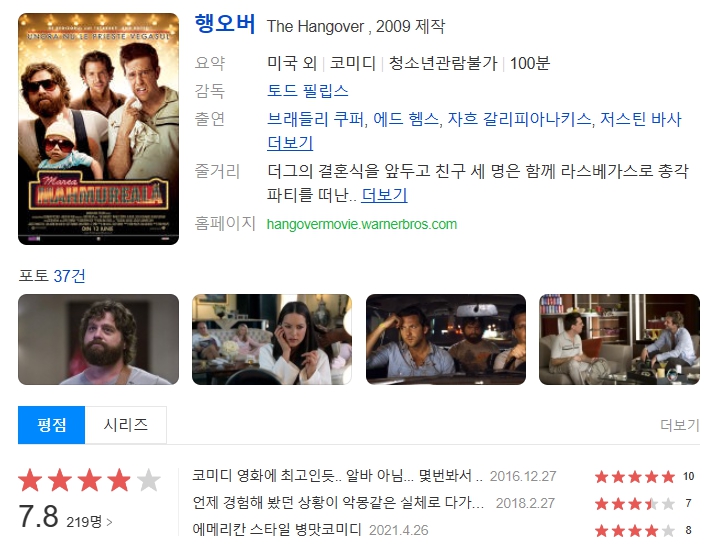Switch to the 시리즈 tab
This screenshot has height=547, width=720.
pyautogui.click(x=126, y=425)
